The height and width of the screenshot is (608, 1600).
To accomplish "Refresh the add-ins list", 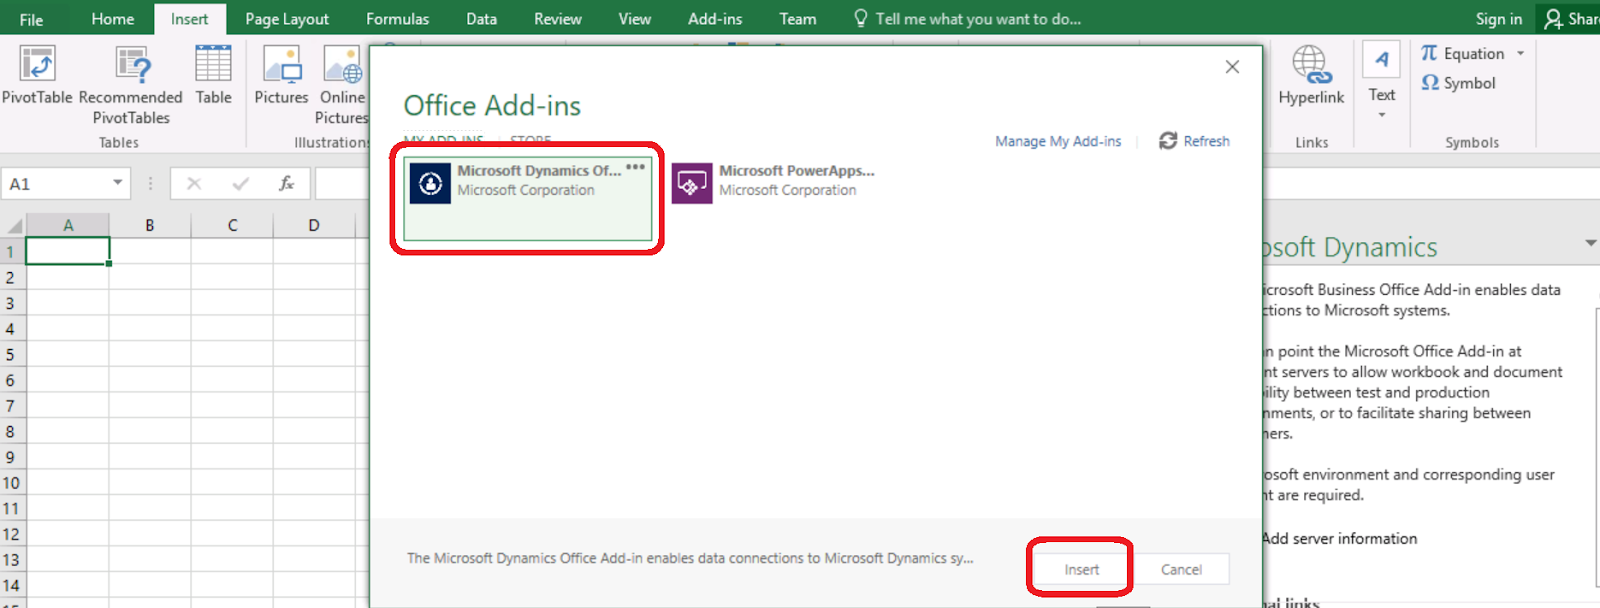I will 1194,141.
